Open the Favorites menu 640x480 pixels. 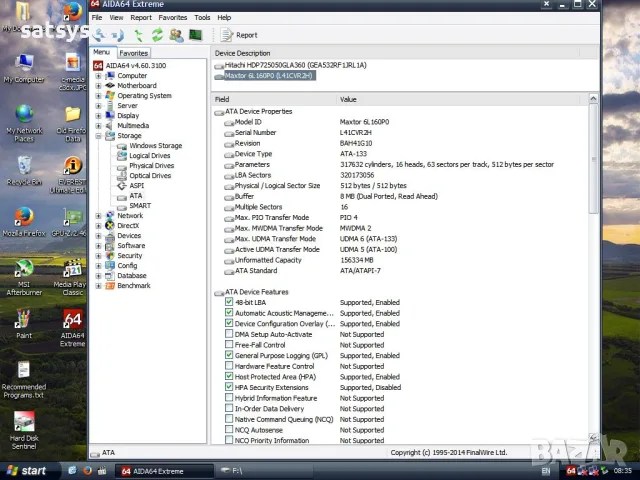point(173,18)
